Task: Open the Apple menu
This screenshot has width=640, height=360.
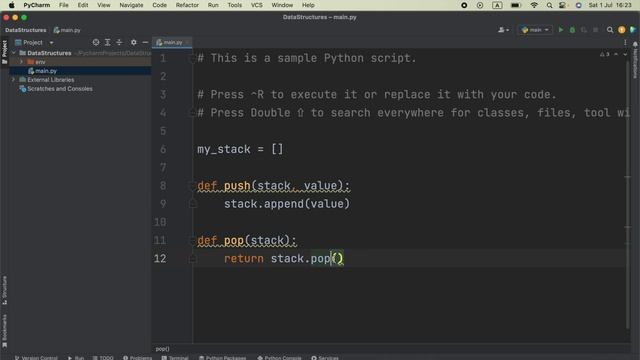Action: (11, 5)
